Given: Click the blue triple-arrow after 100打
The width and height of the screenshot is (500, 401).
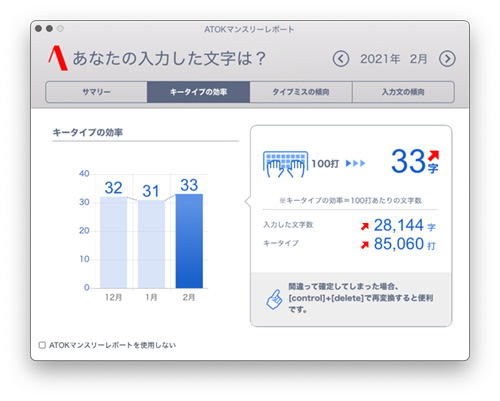Looking at the screenshot, I should coord(356,163).
